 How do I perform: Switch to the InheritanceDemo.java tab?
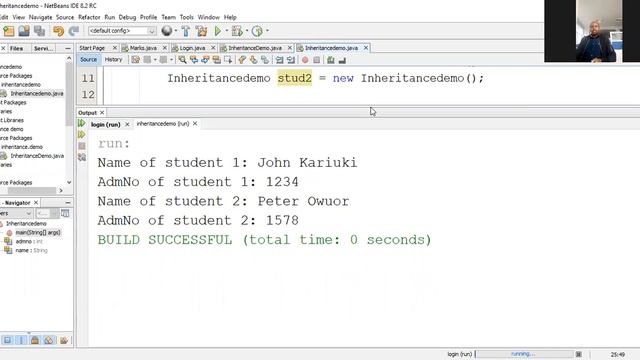click(x=255, y=48)
